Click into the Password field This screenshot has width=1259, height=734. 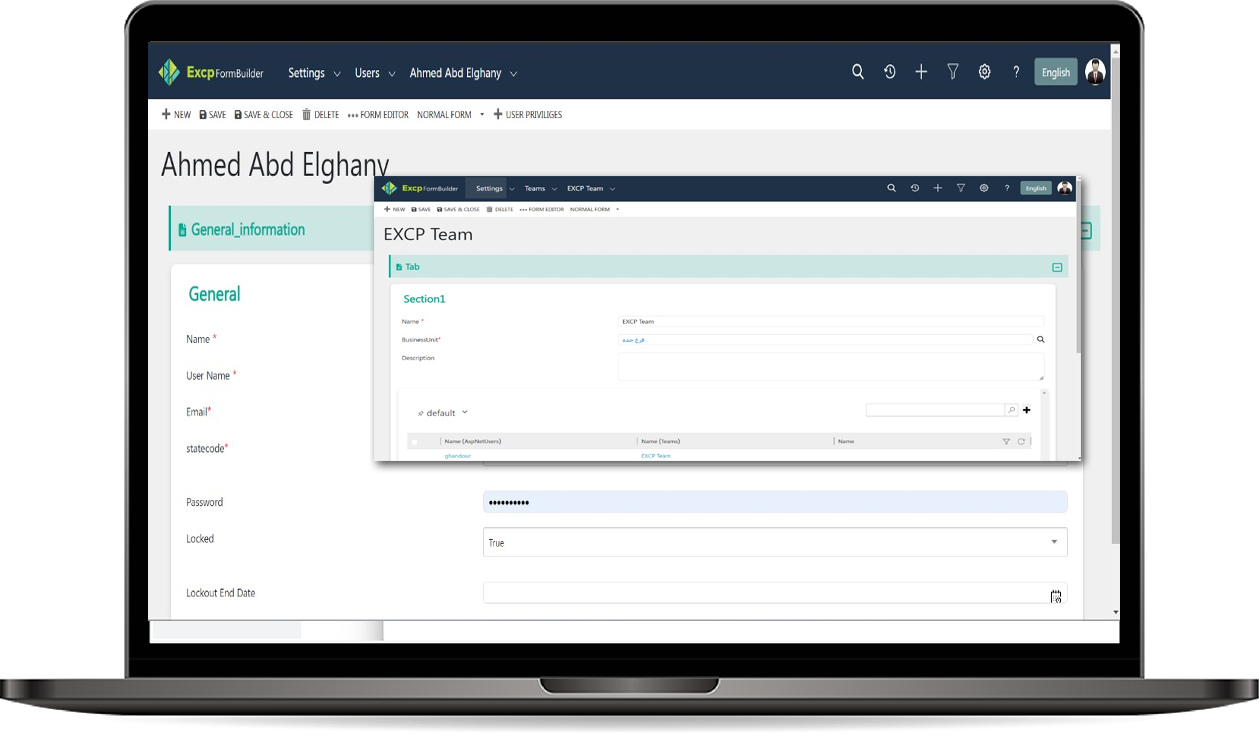pos(774,502)
